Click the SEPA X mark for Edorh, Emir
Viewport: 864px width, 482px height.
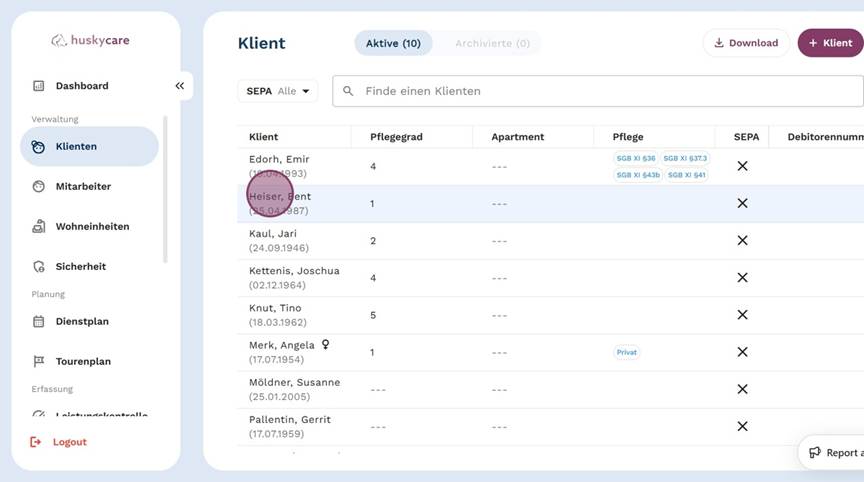coord(742,166)
